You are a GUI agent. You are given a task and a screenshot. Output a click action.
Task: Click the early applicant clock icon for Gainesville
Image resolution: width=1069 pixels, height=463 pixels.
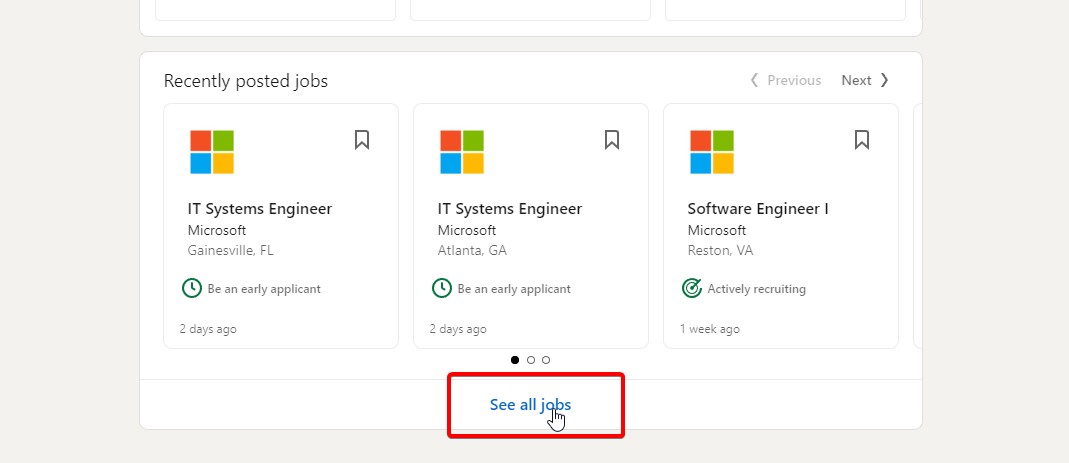[192, 289]
